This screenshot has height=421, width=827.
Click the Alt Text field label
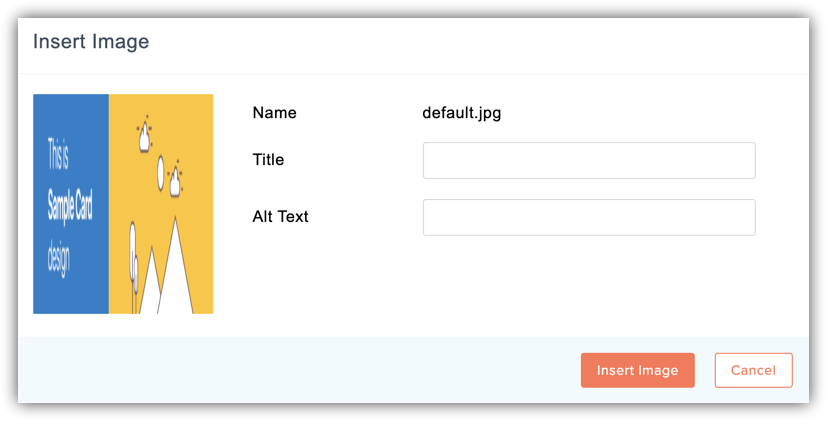[280, 216]
